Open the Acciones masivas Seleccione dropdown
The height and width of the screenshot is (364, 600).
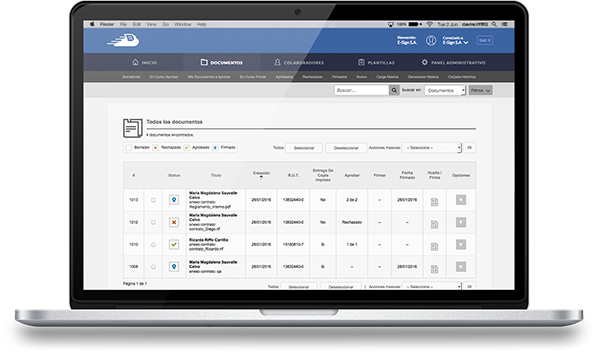[x=432, y=148]
